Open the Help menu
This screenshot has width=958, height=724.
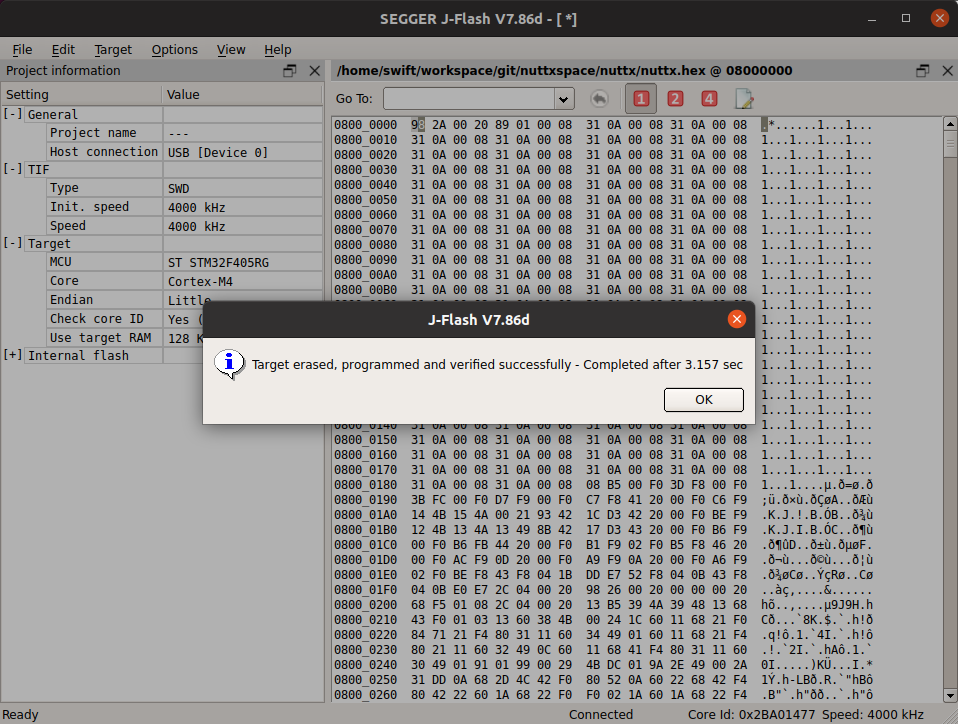277,49
